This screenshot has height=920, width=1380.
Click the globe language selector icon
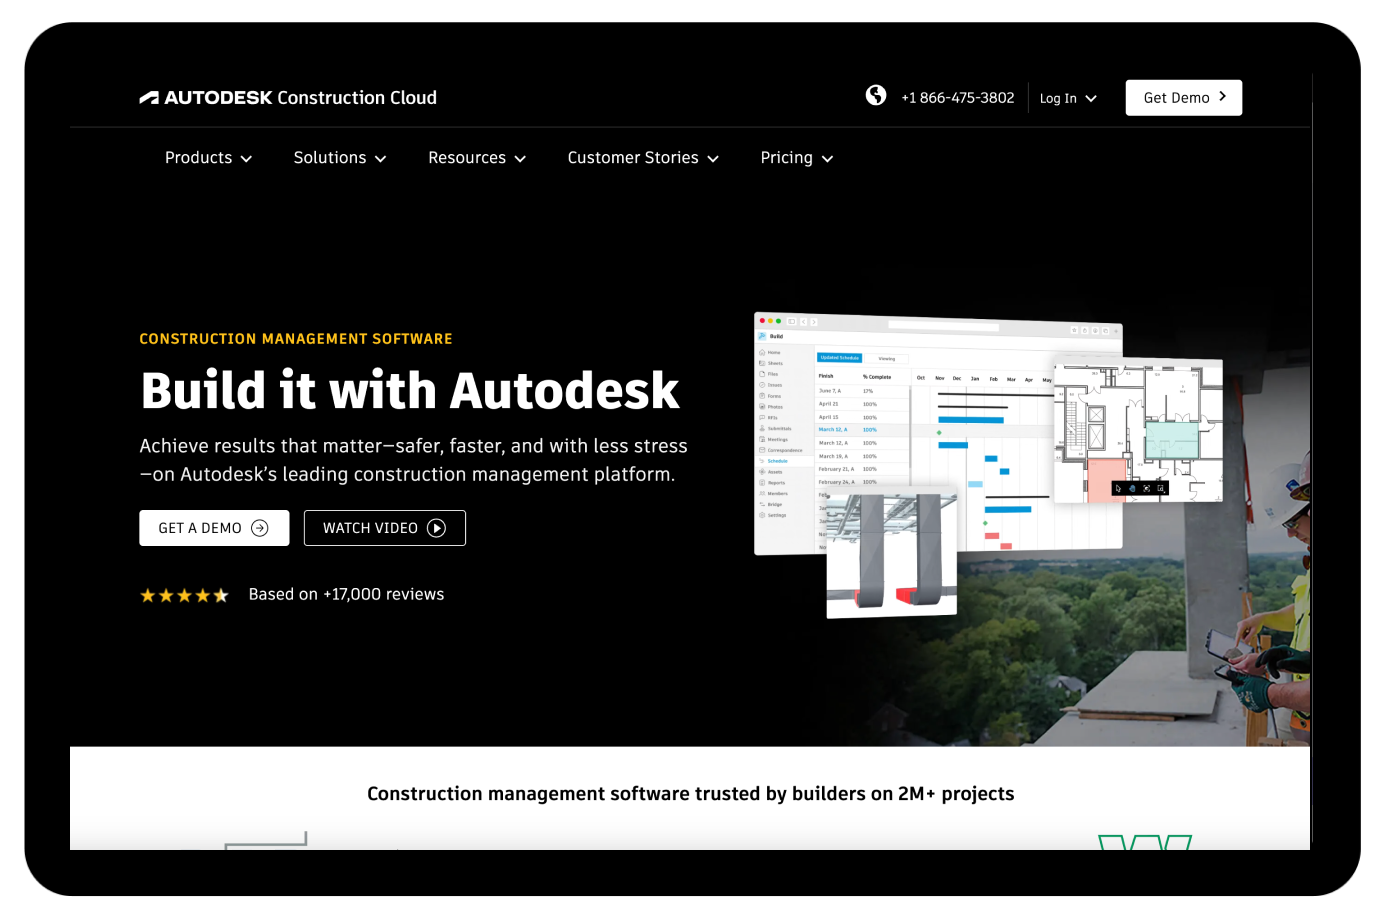(x=876, y=95)
